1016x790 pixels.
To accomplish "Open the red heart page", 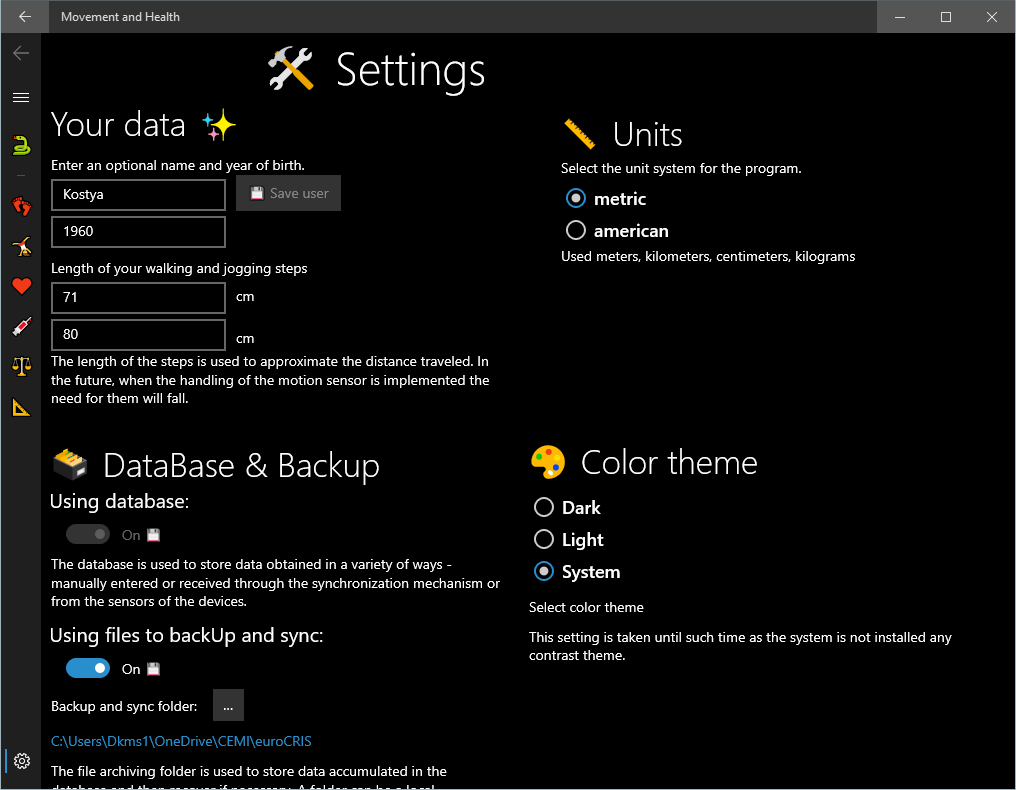I will (21, 287).
